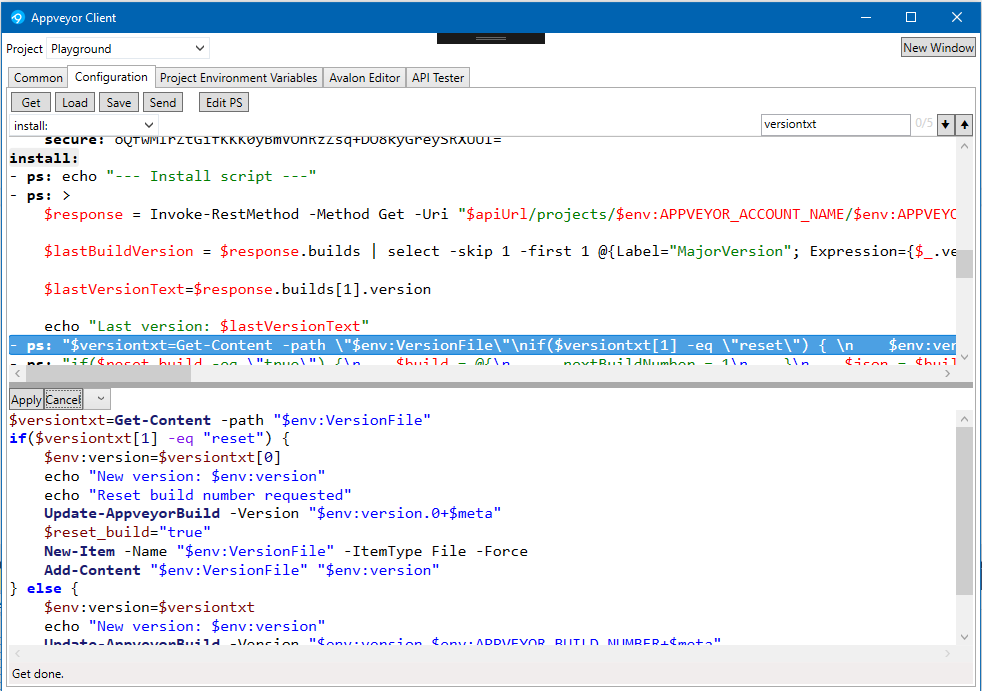This screenshot has width=982, height=691.
Task: Click the Edit PS button
Action: pyautogui.click(x=224, y=102)
